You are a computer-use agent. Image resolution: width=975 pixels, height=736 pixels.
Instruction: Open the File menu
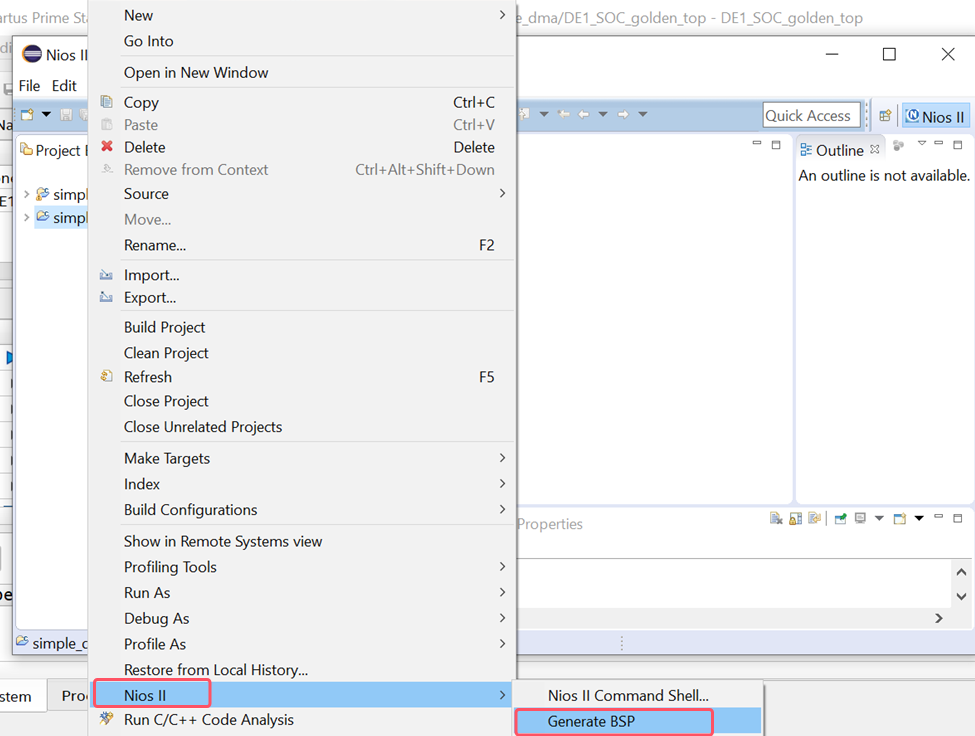click(x=29, y=86)
